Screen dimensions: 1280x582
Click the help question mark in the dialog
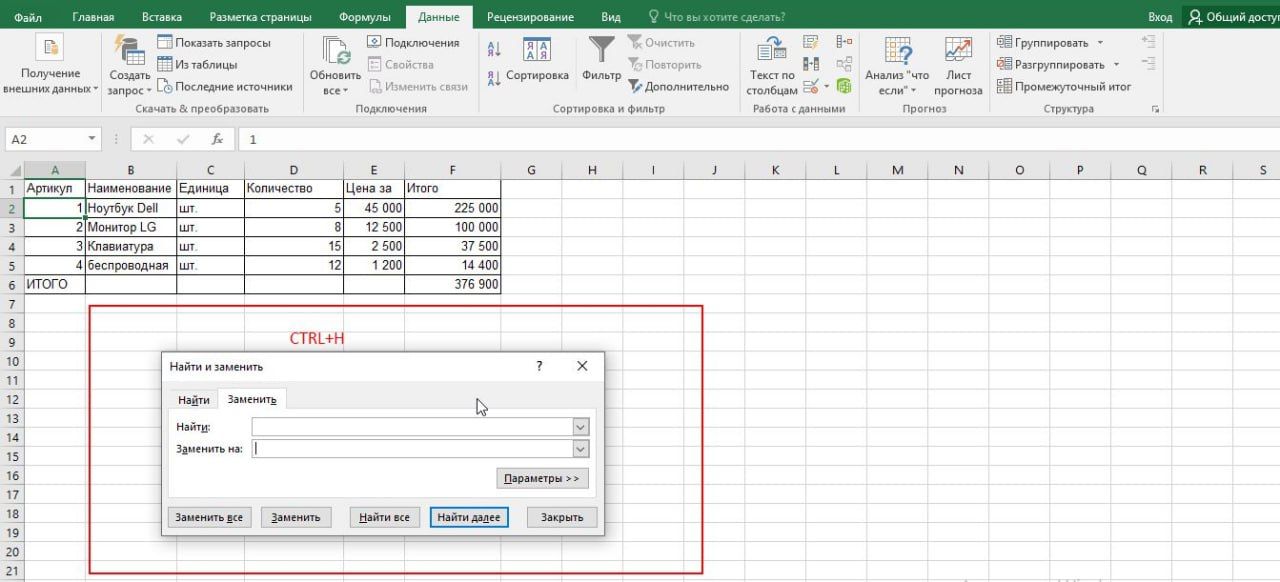(x=539, y=367)
